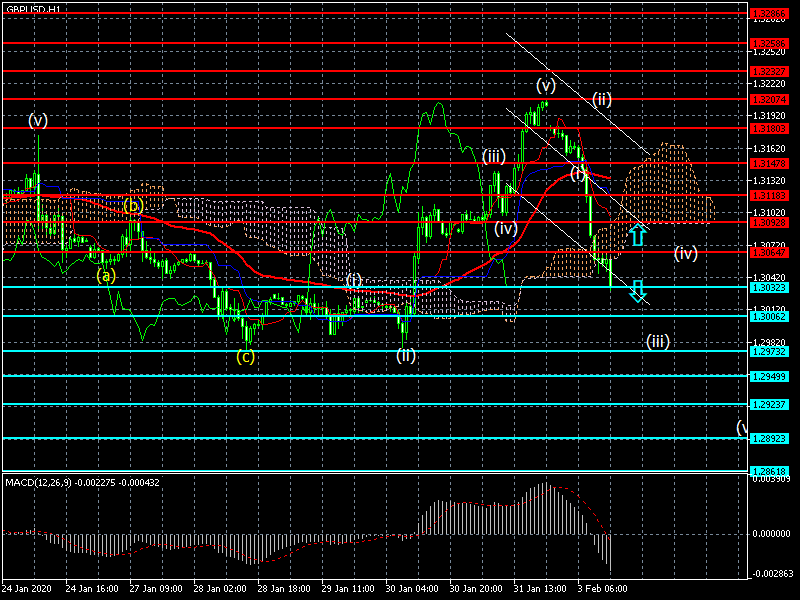Click the 31 Jan 13:00 time axis label

(x=540, y=588)
